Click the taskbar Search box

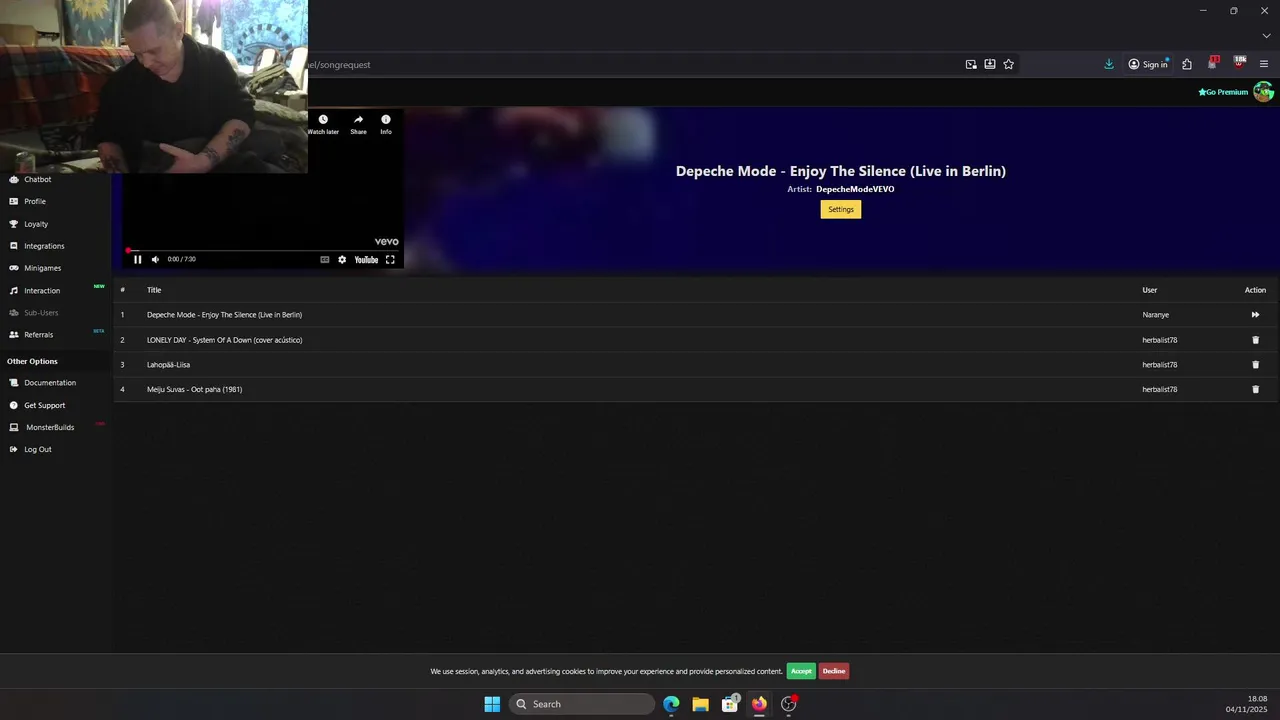[582, 704]
